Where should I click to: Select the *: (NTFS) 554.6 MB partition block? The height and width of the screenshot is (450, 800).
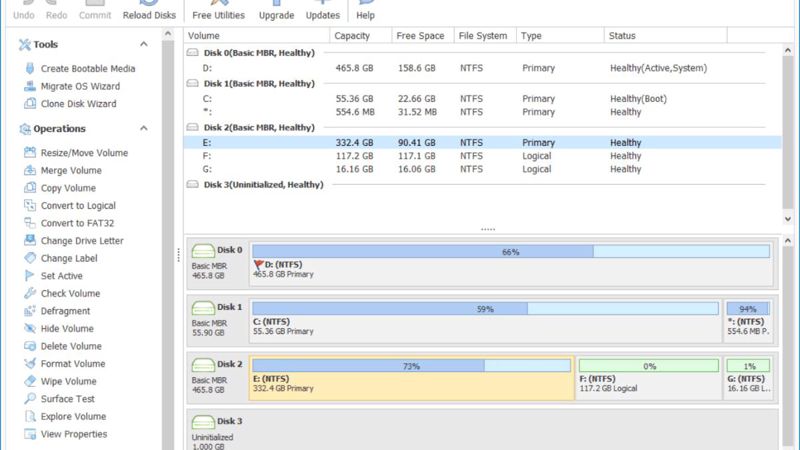[748, 320]
